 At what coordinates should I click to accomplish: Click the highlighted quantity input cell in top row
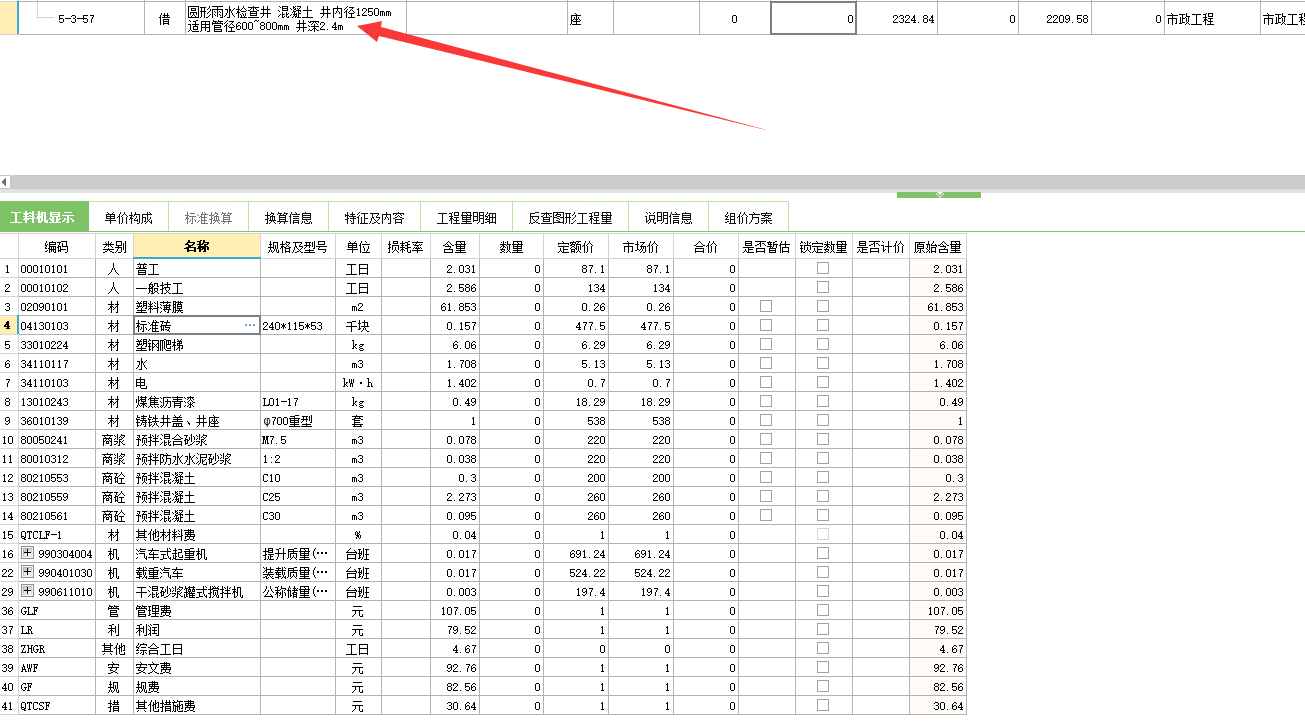pyautogui.click(x=813, y=19)
